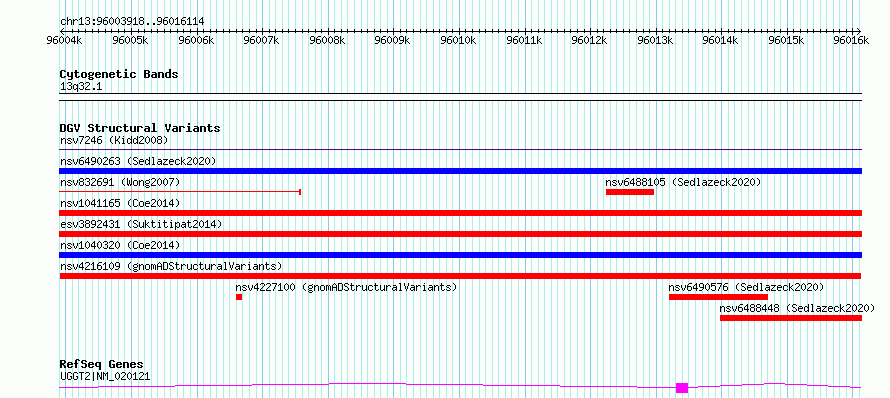The width and height of the screenshot is (890, 398).
Task: Open nsv4227100 (gnomADStructuralVariants) label
Action: [346, 287]
